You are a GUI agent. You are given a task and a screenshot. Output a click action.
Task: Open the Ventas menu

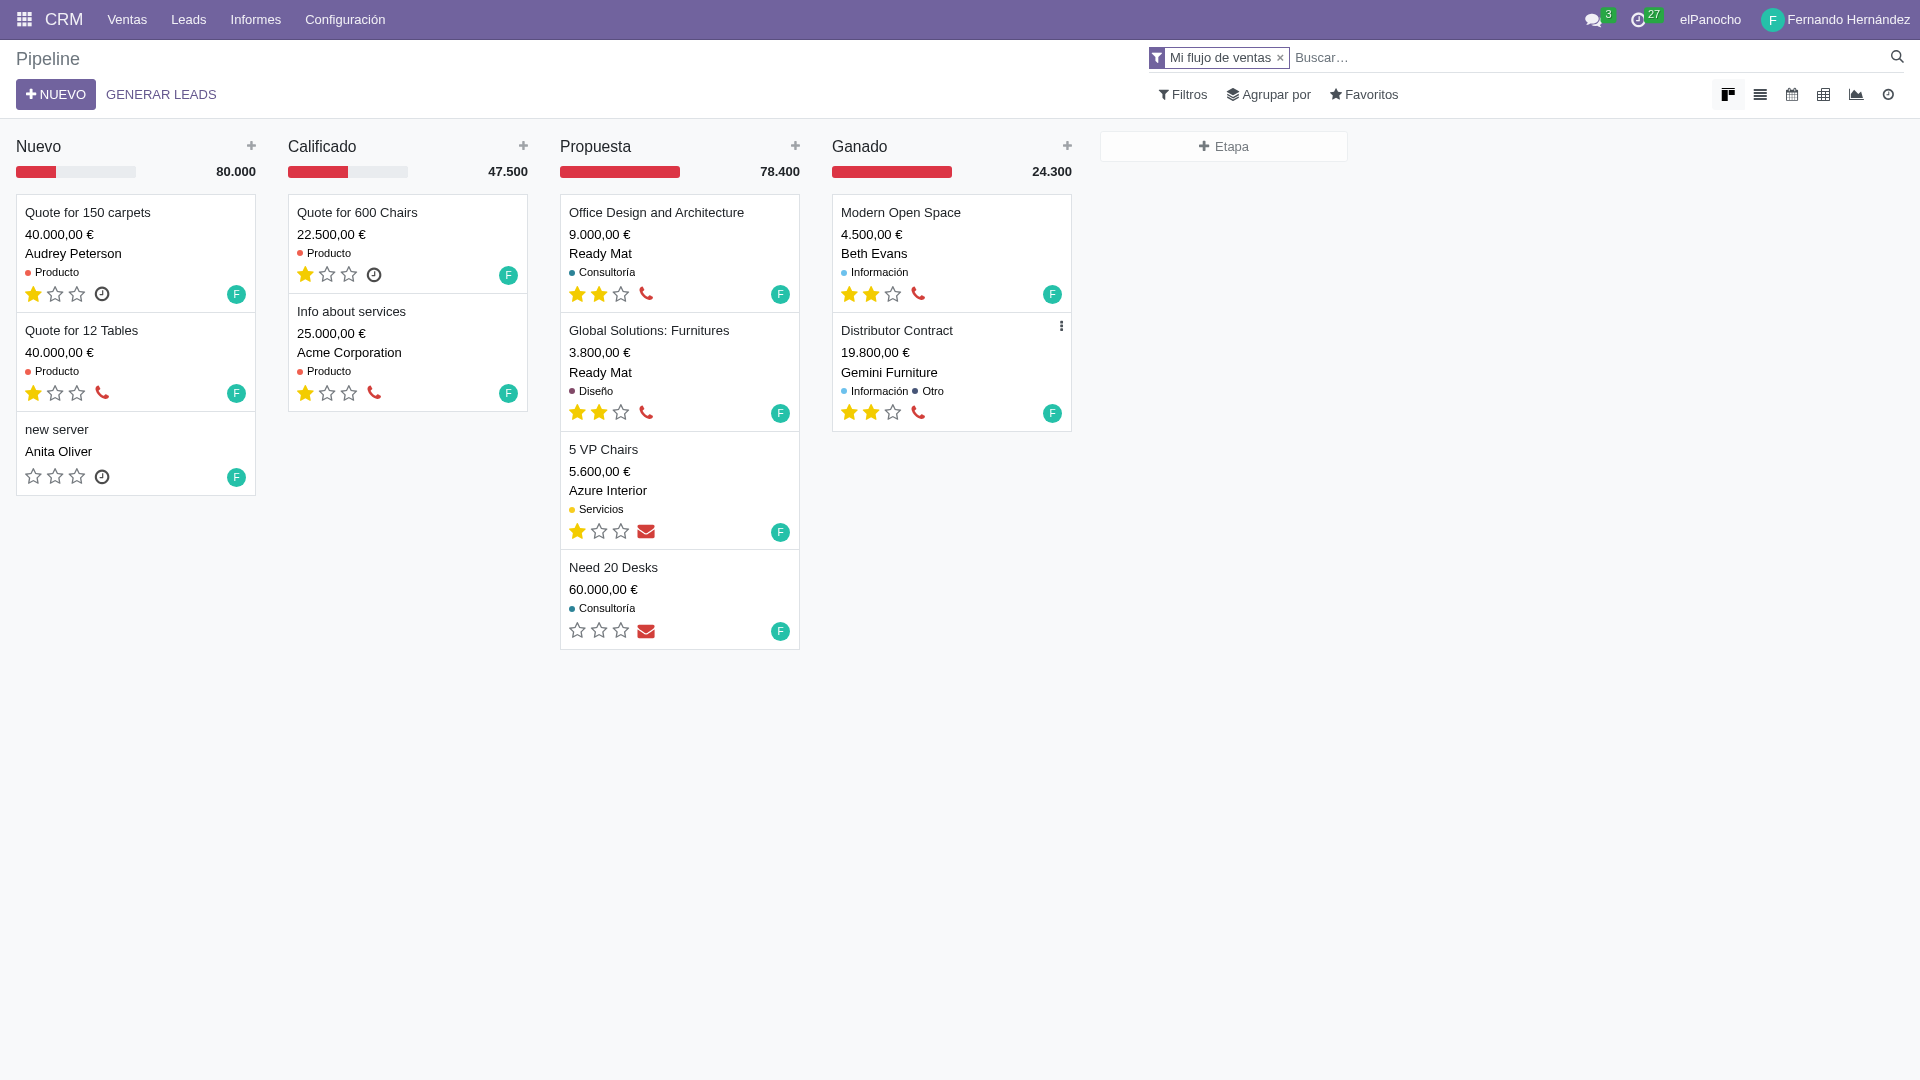pos(126,19)
